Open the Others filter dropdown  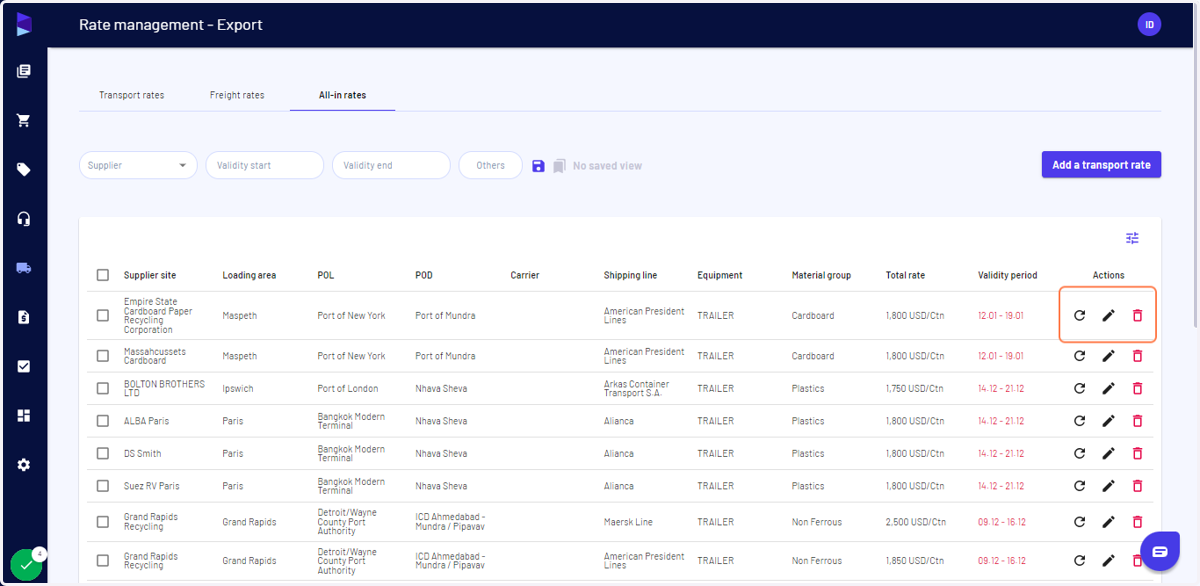(x=490, y=166)
